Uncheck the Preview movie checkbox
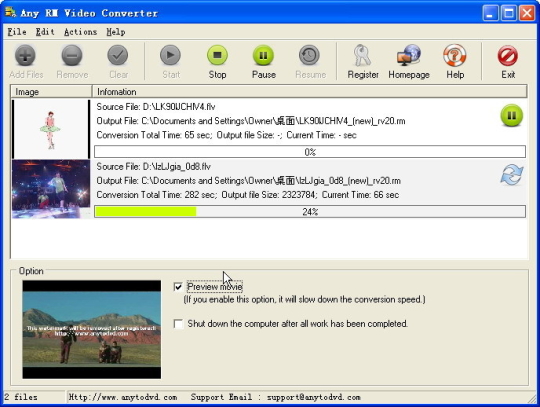Image resolution: width=540 pixels, height=407 pixels. click(178, 286)
